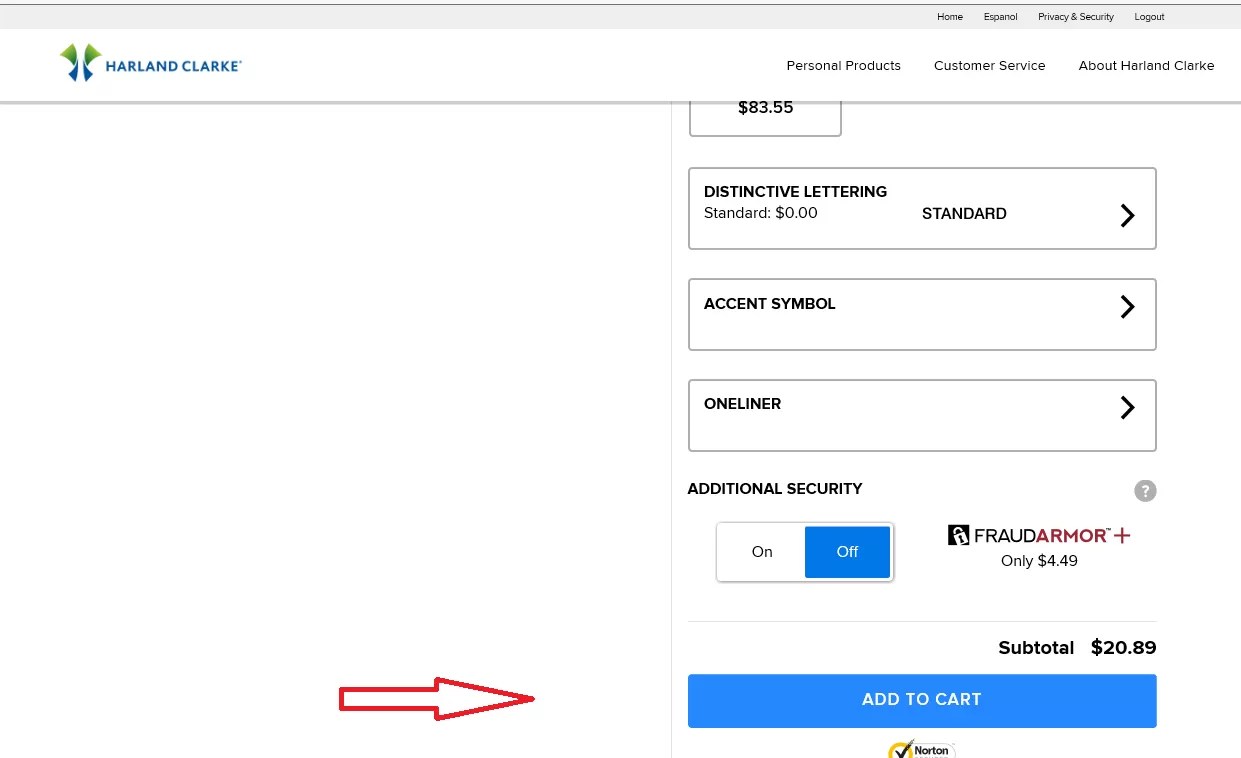
Task: Click the Additional Security heading
Action: coord(774,489)
